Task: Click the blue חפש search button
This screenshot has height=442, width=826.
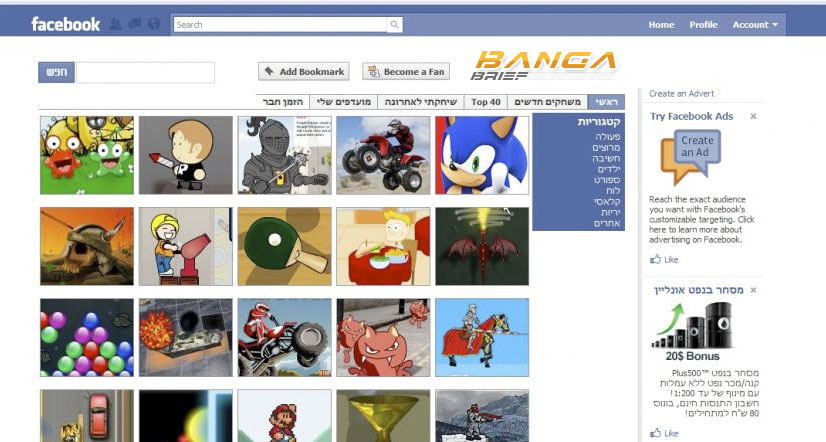Action: (x=56, y=72)
